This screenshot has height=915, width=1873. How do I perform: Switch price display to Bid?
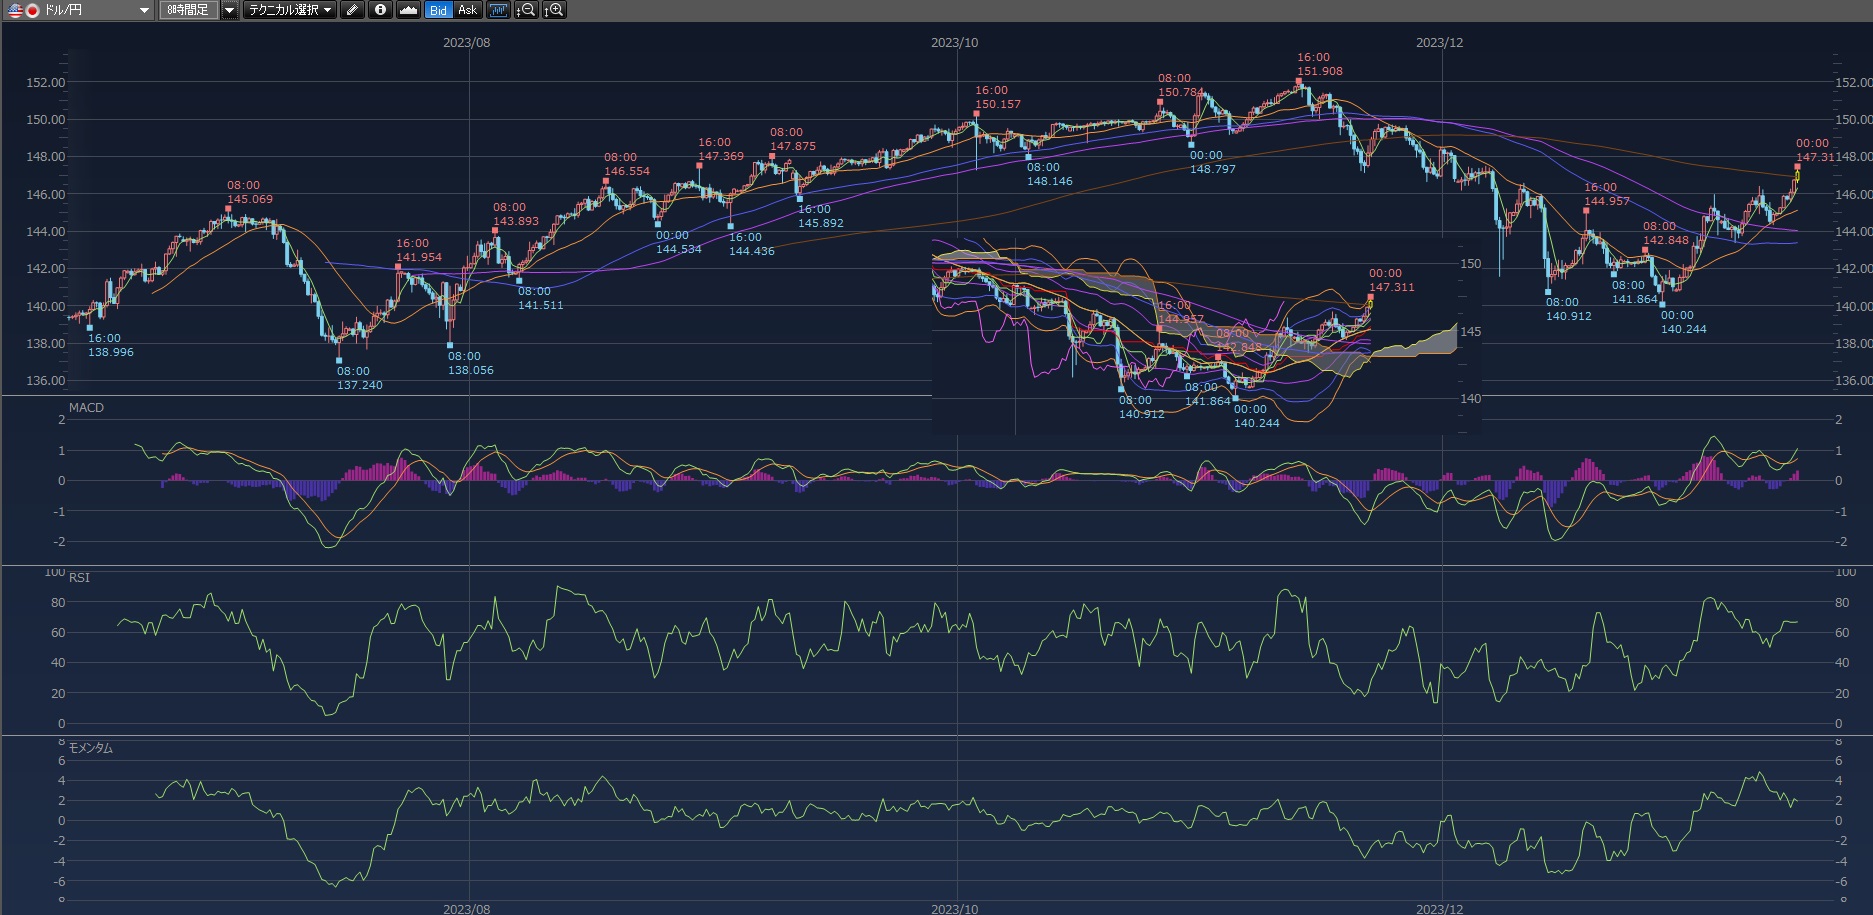pyautogui.click(x=438, y=10)
